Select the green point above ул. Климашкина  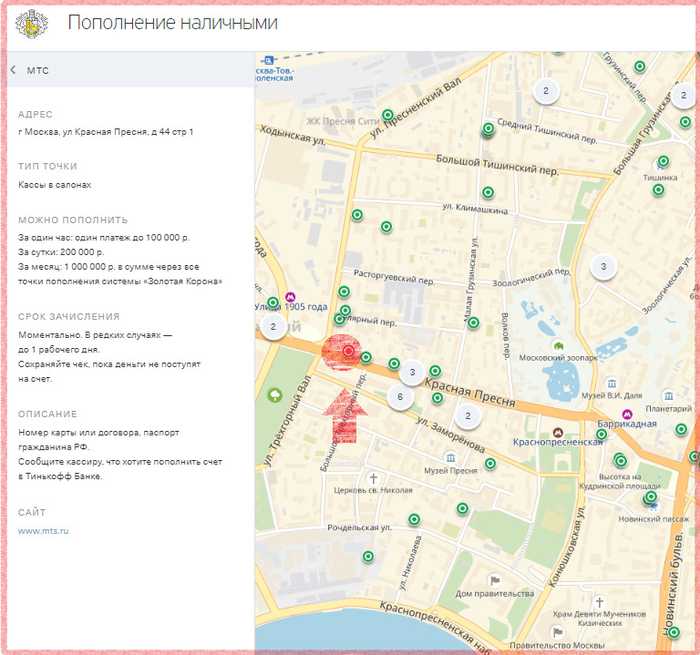488,192
